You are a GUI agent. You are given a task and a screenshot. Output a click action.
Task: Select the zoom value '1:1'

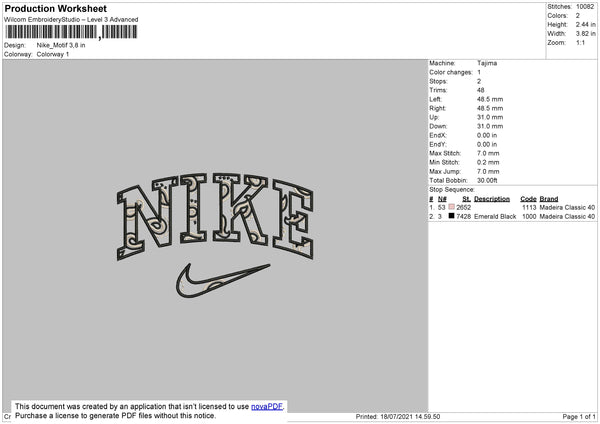[x=580, y=42]
